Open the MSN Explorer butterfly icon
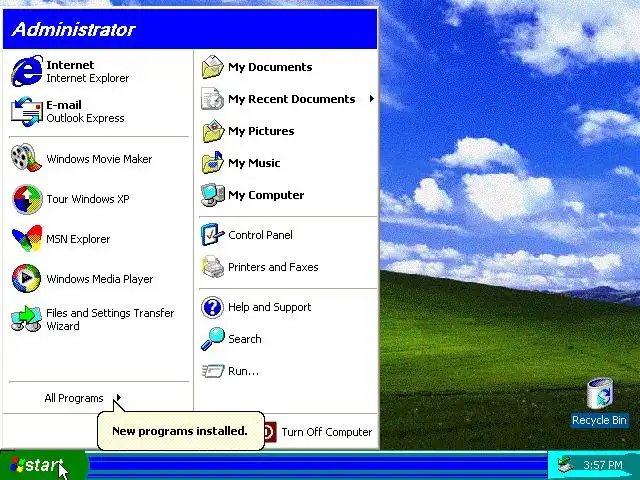This screenshot has width=640, height=480. click(27, 239)
